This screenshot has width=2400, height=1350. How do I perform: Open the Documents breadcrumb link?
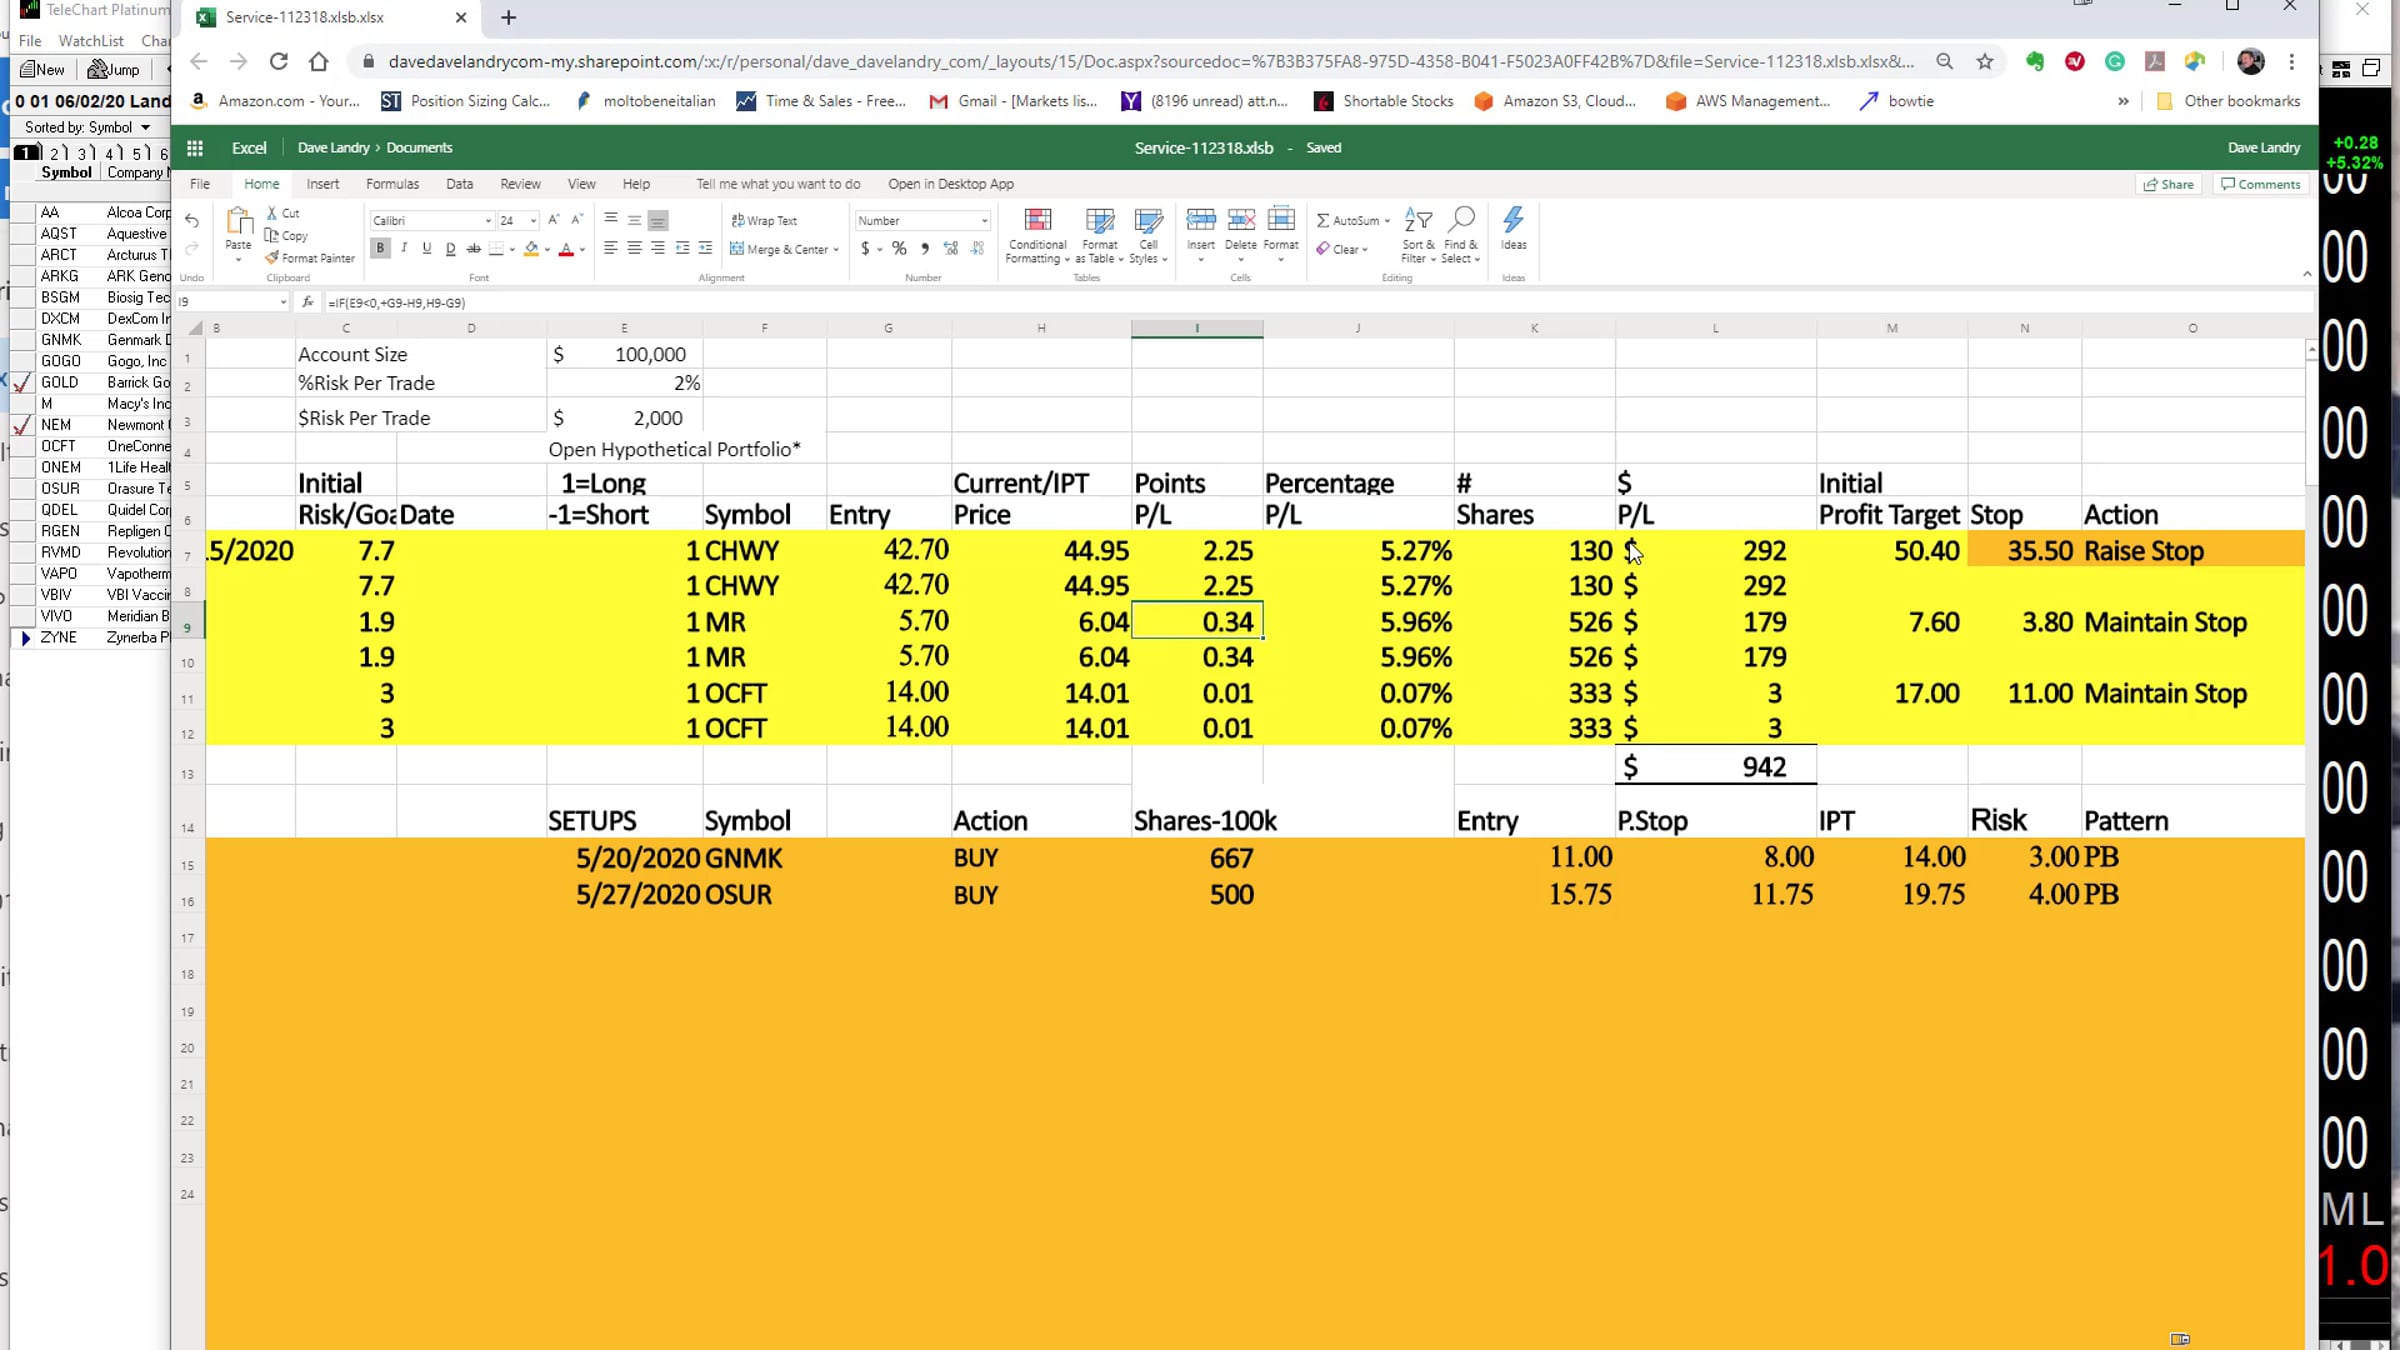tap(420, 148)
